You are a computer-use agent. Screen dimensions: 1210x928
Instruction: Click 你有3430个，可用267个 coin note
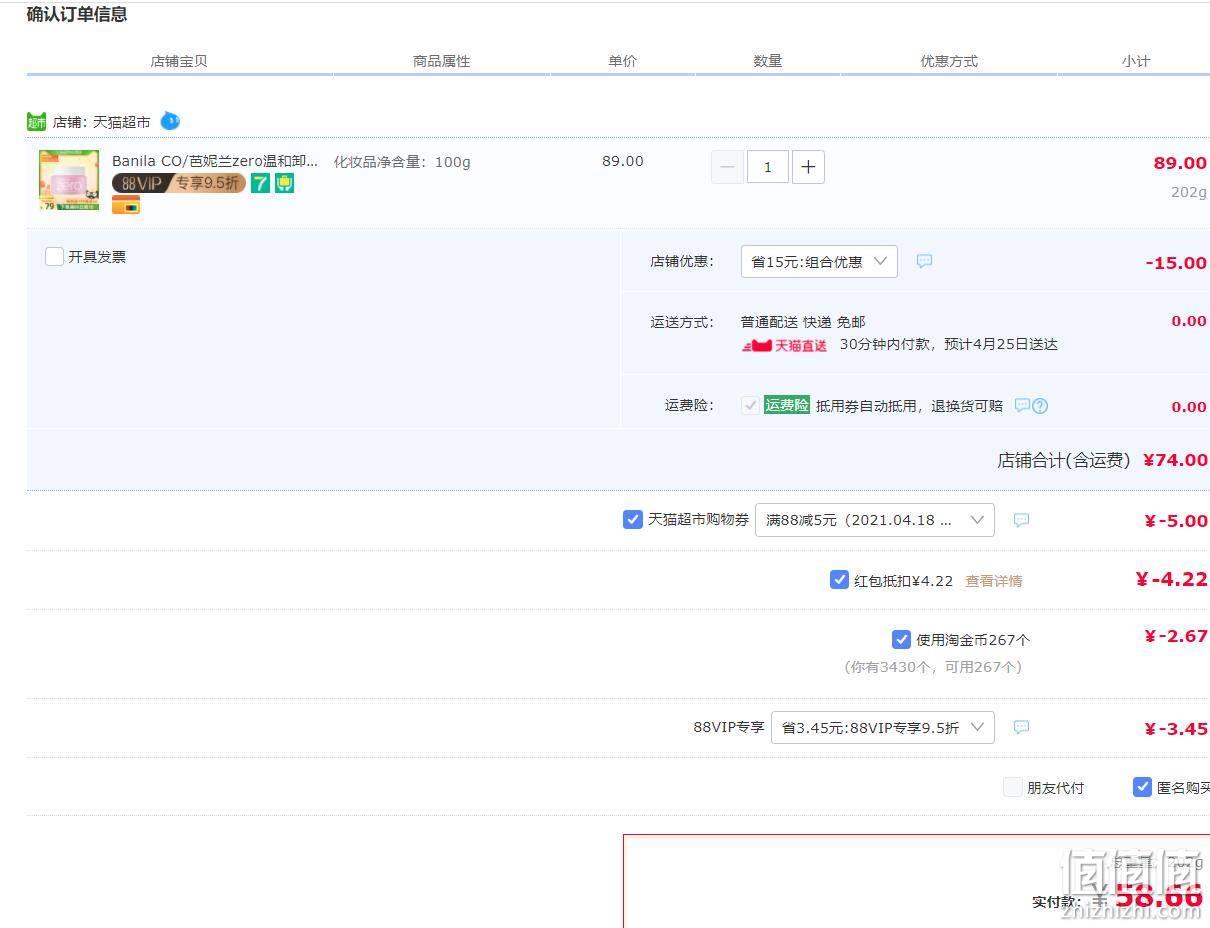pyautogui.click(x=933, y=667)
